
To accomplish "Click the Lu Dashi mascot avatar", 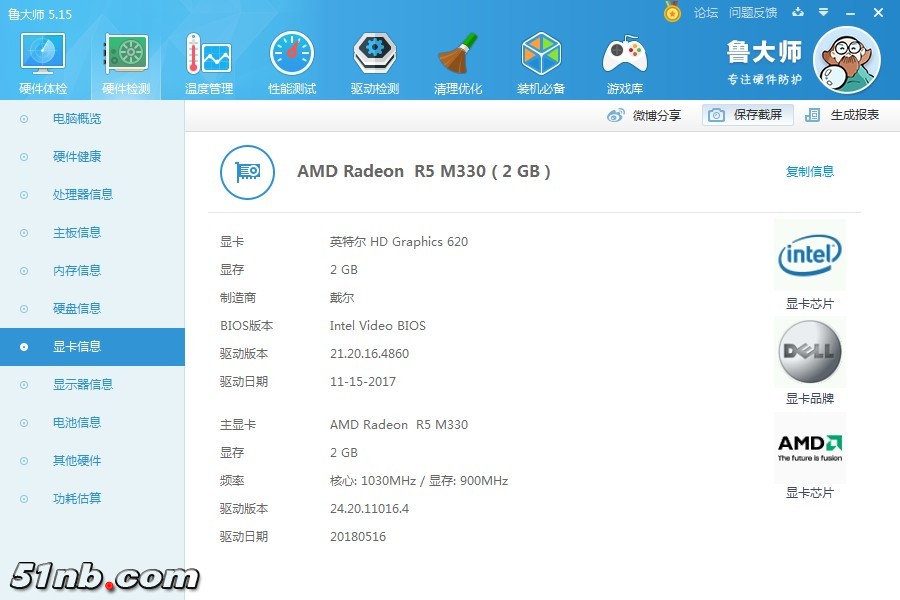I will (846, 60).
